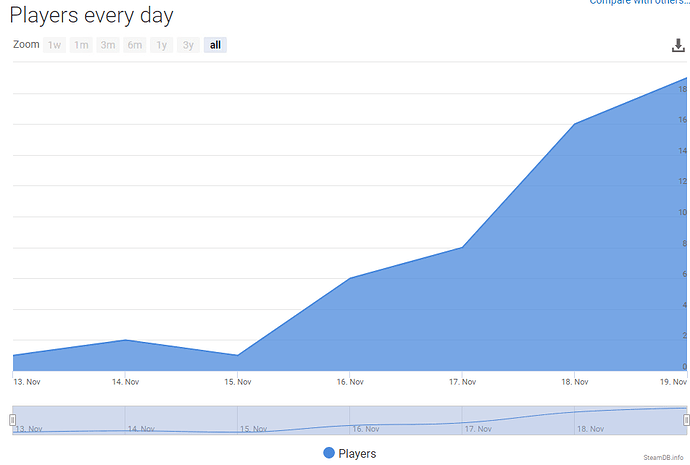690x465 pixels.
Task: Set zoom range to 1w
Action: [x=55, y=45]
